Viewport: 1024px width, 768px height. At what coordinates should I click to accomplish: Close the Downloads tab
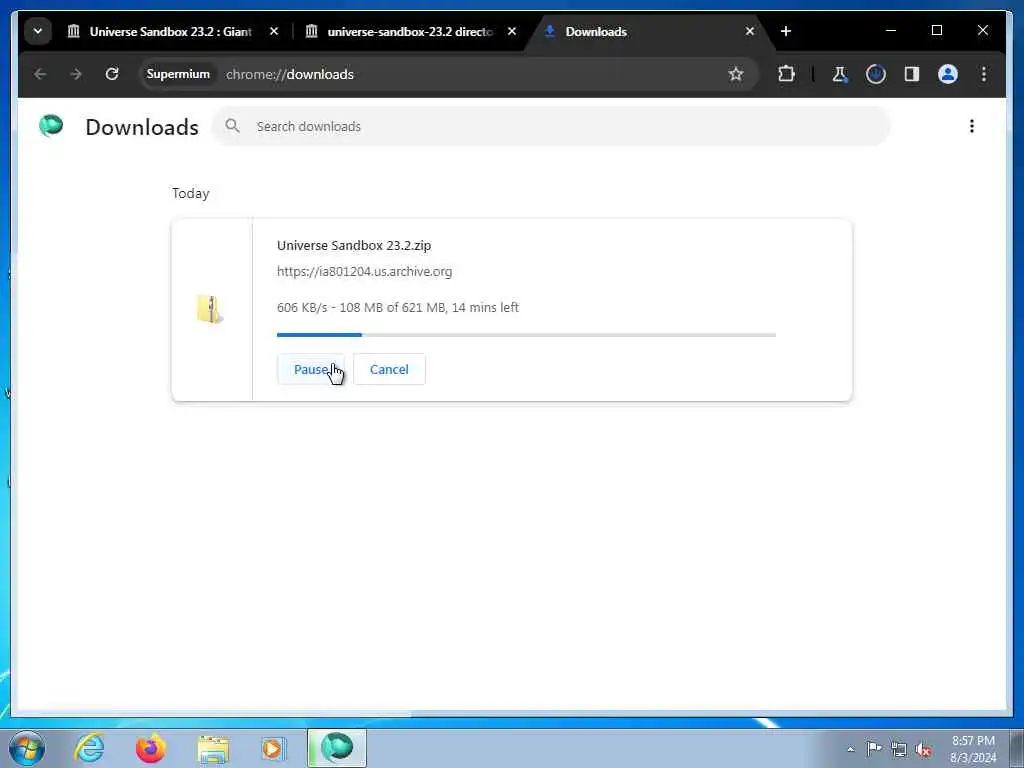point(750,31)
